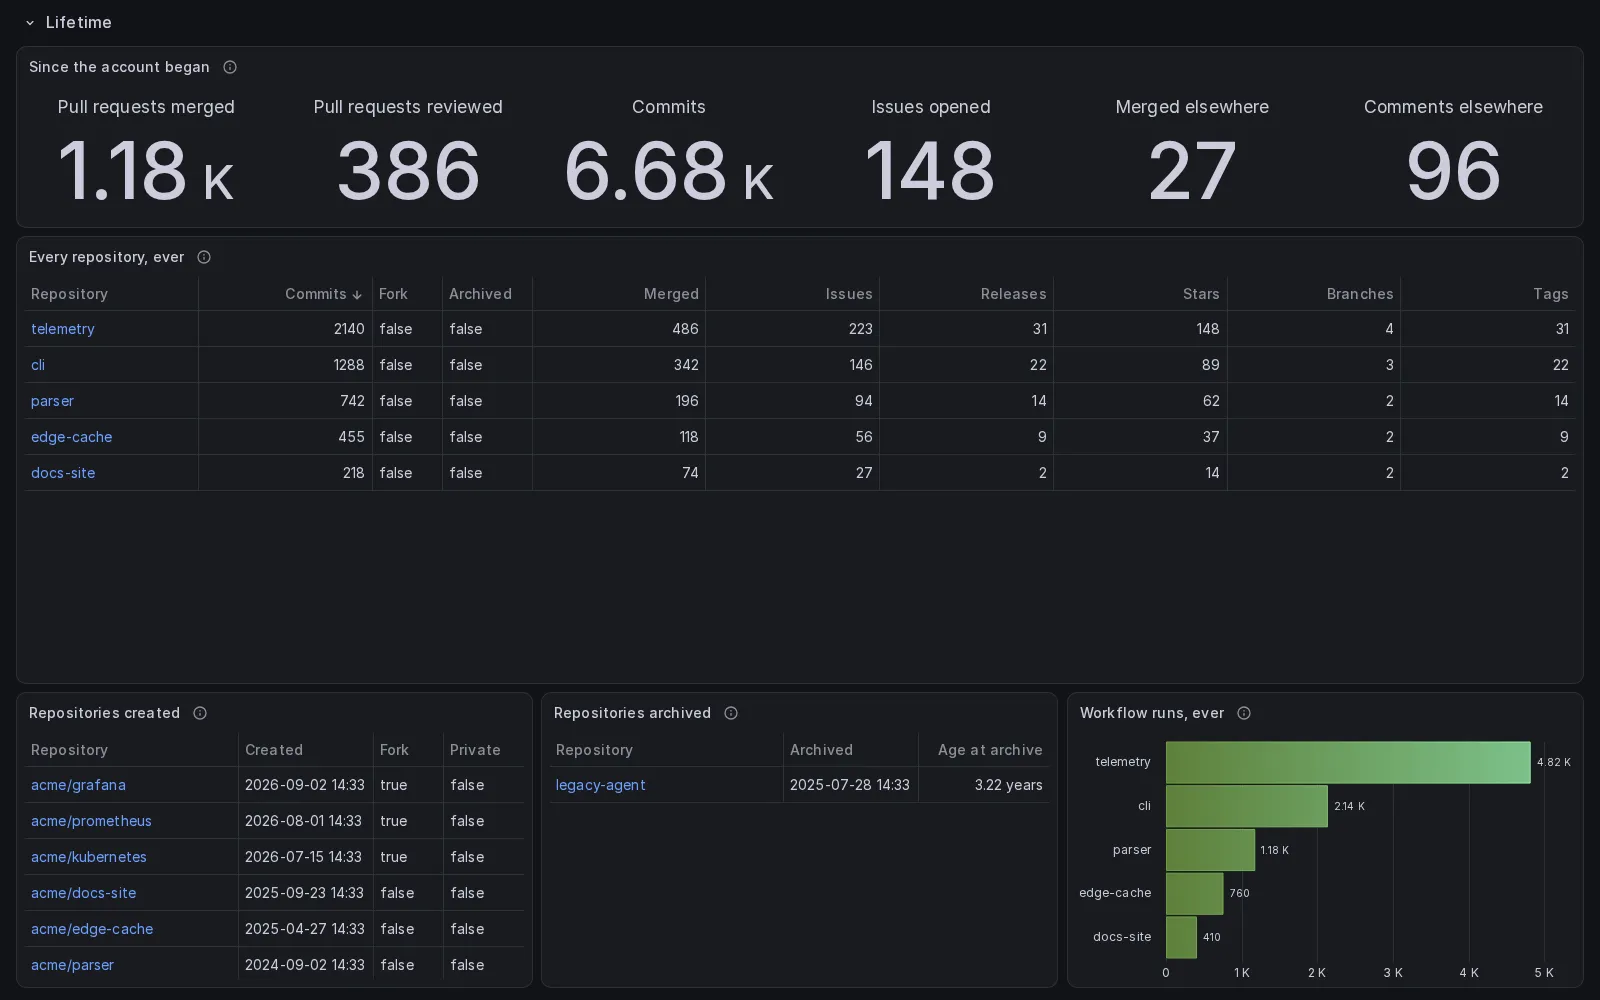Click the parser bar in Workflow runs chart
The height and width of the screenshot is (1000, 1600).
point(1210,850)
